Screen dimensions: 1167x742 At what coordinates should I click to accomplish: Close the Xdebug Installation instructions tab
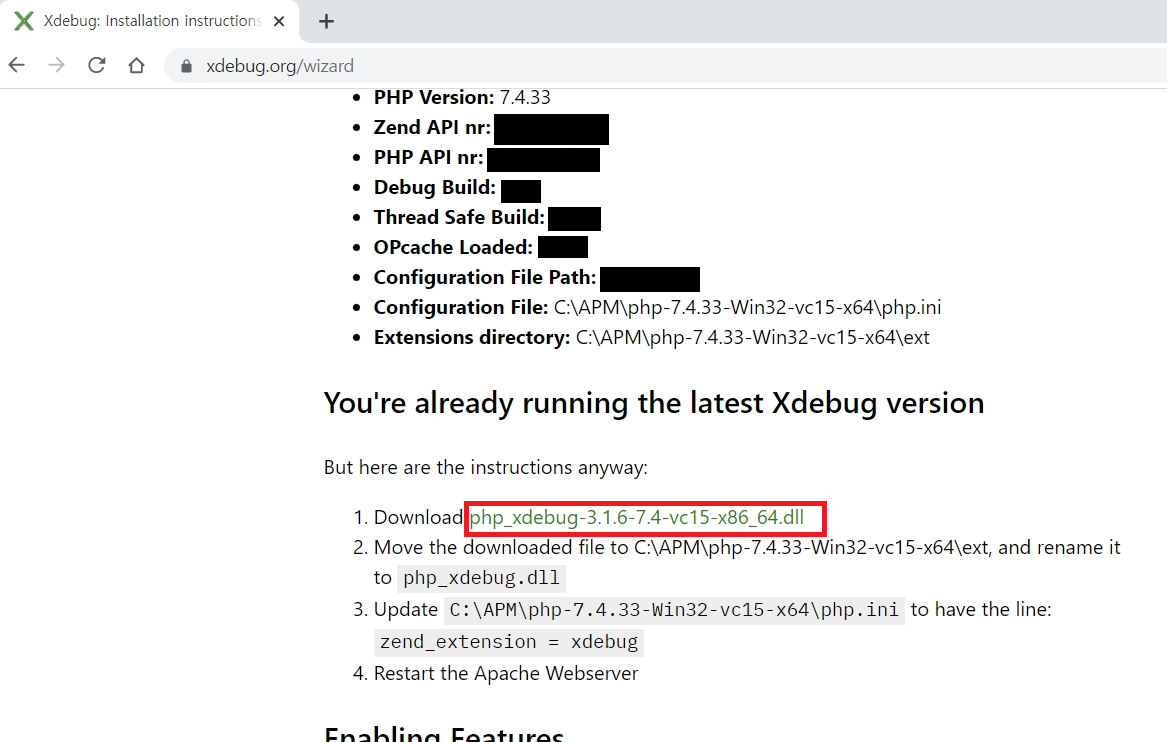[279, 22]
